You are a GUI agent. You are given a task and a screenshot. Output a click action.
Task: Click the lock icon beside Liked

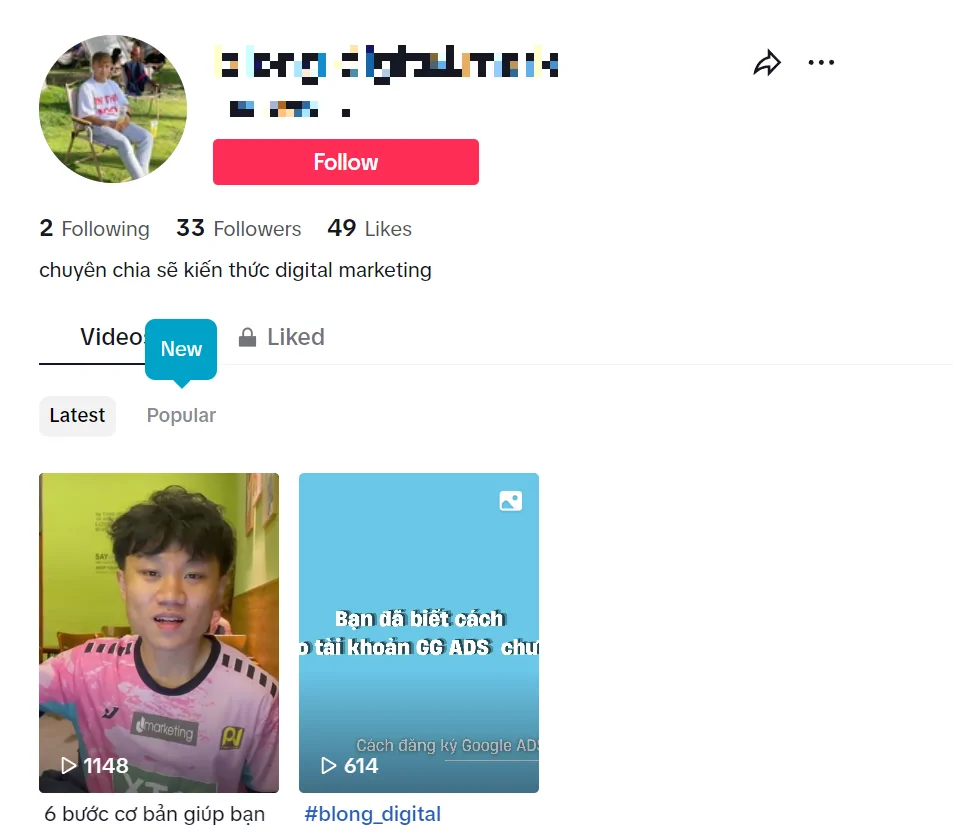(x=247, y=337)
